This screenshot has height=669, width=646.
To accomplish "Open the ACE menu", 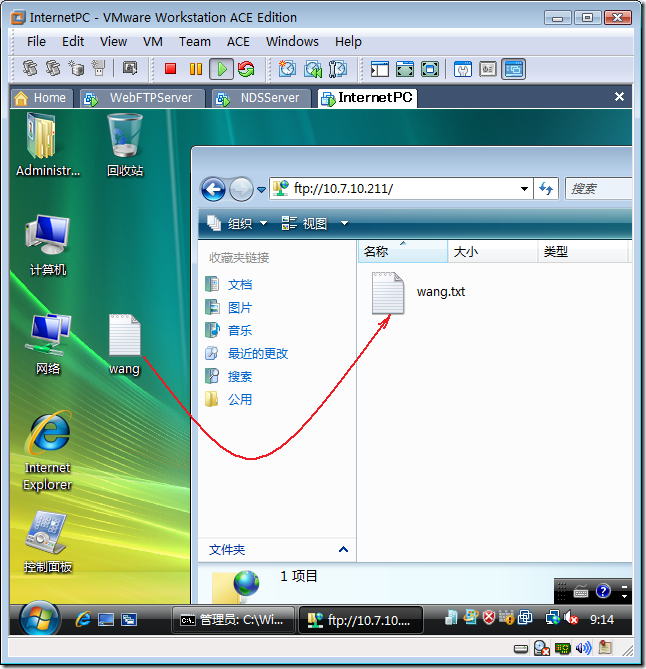I will (x=238, y=42).
